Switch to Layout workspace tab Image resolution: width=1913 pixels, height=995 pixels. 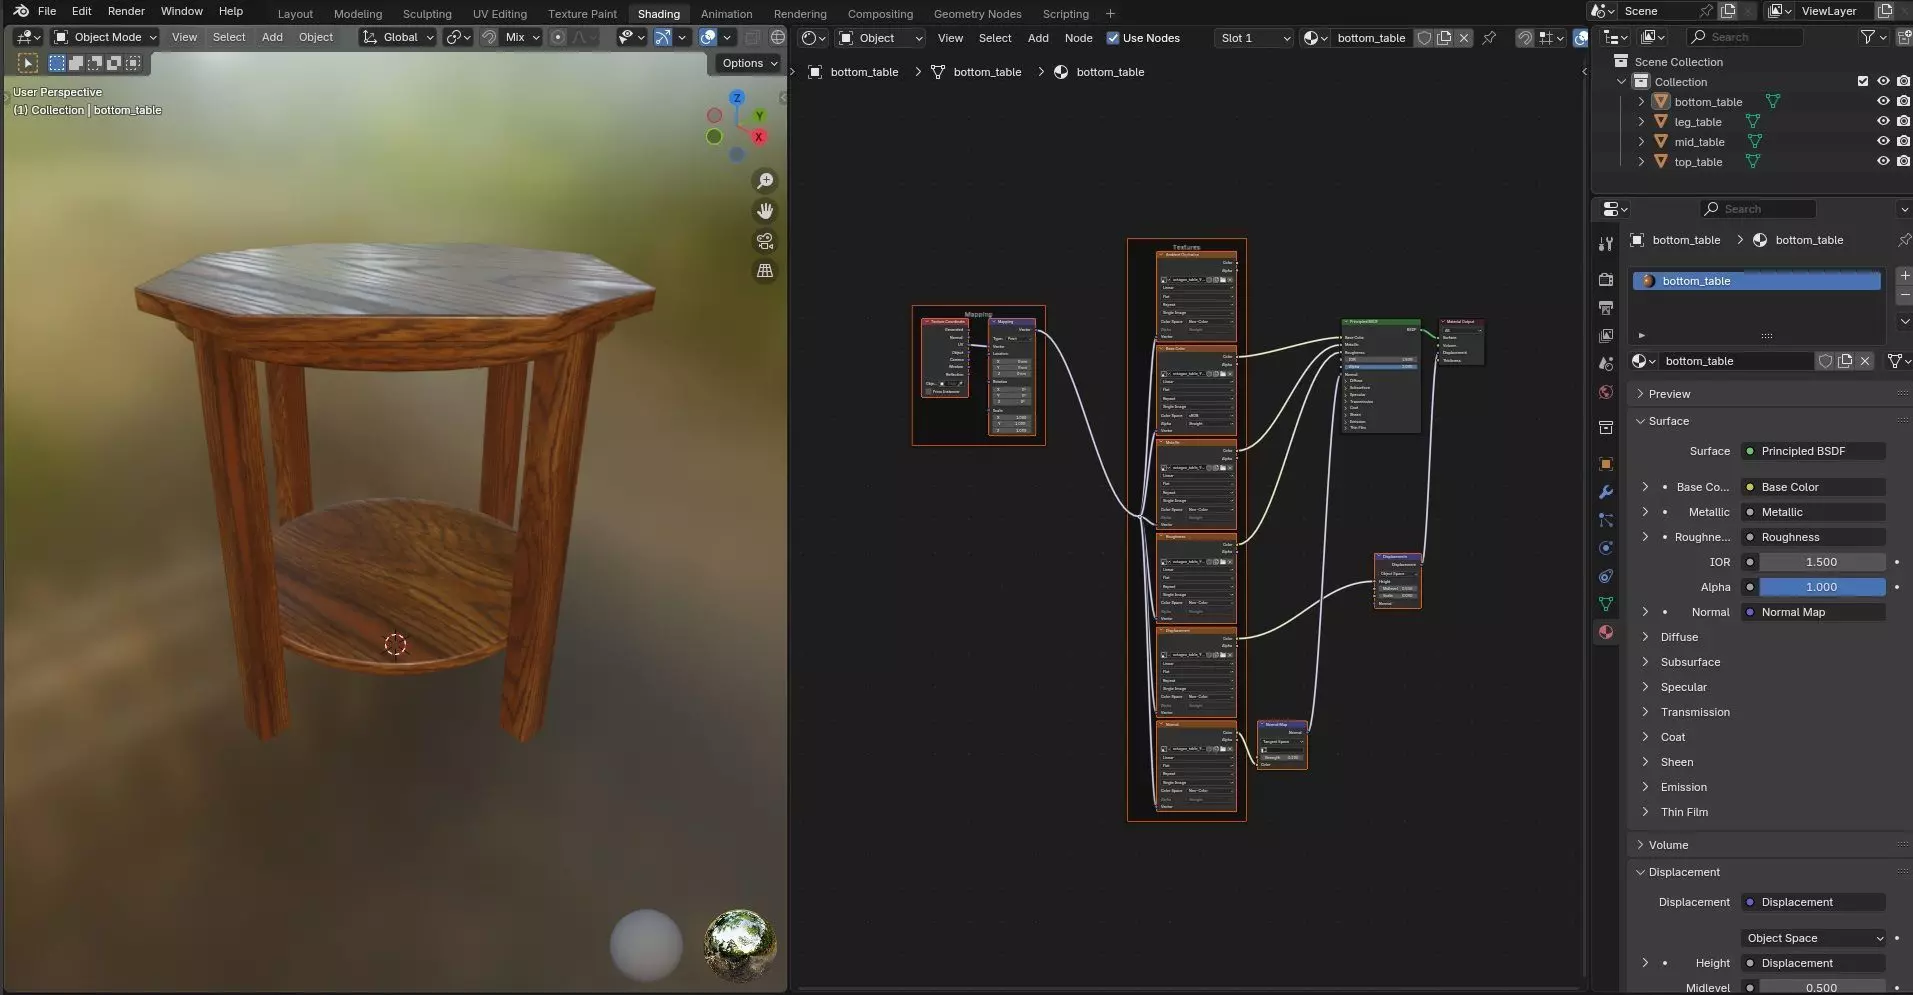pos(295,14)
